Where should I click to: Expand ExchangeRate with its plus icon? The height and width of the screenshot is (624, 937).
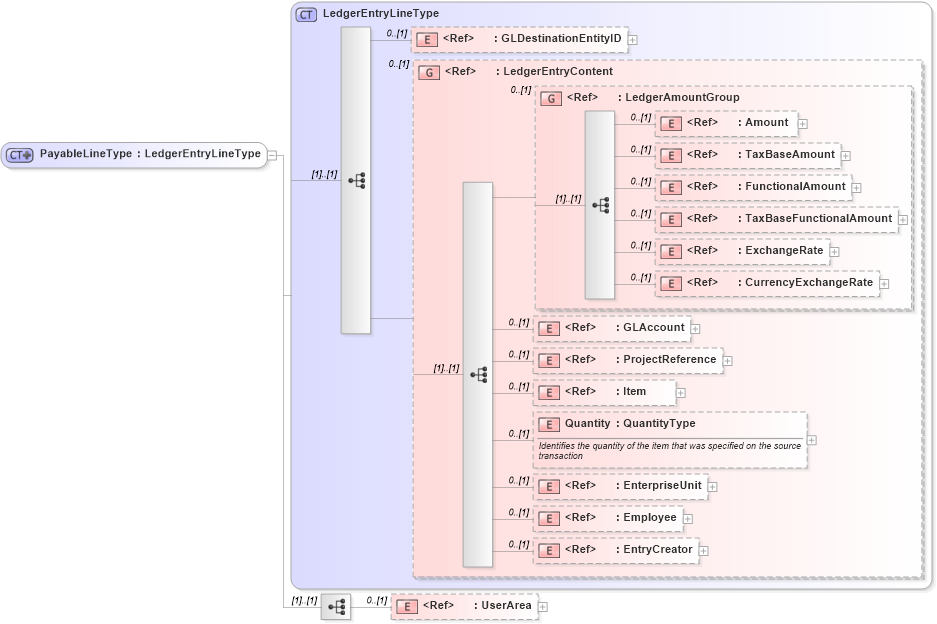click(x=833, y=251)
